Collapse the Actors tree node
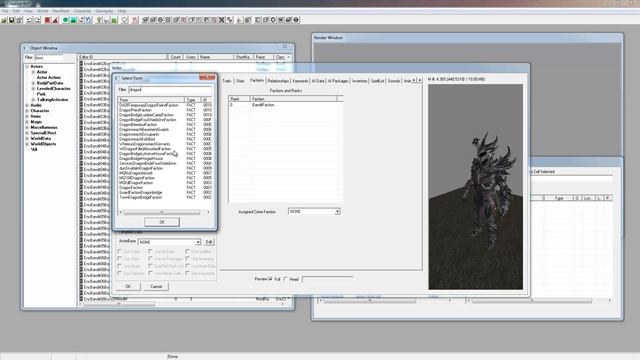The image size is (640, 360). pos(27,66)
